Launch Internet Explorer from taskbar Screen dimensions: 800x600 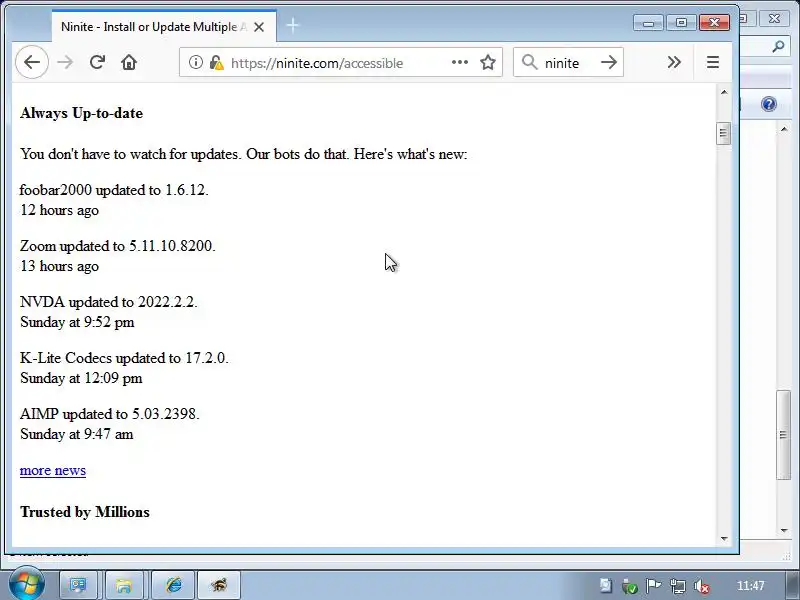point(173,585)
